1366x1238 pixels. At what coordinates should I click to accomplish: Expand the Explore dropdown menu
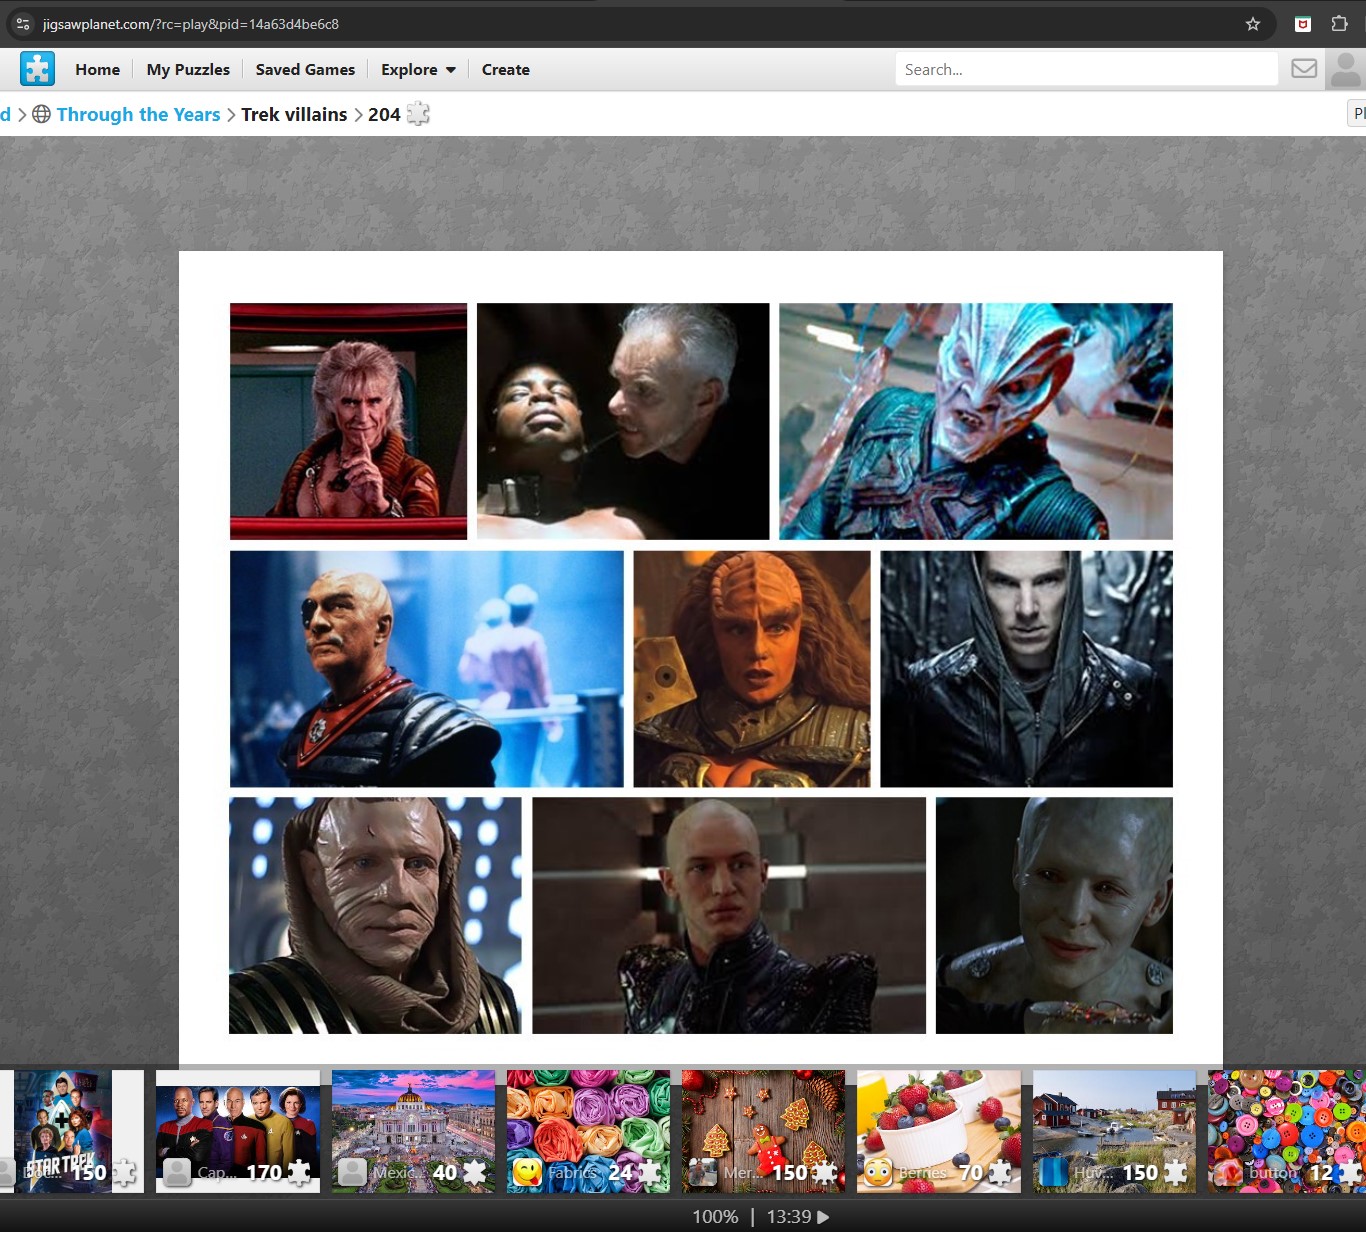(x=418, y=70)
